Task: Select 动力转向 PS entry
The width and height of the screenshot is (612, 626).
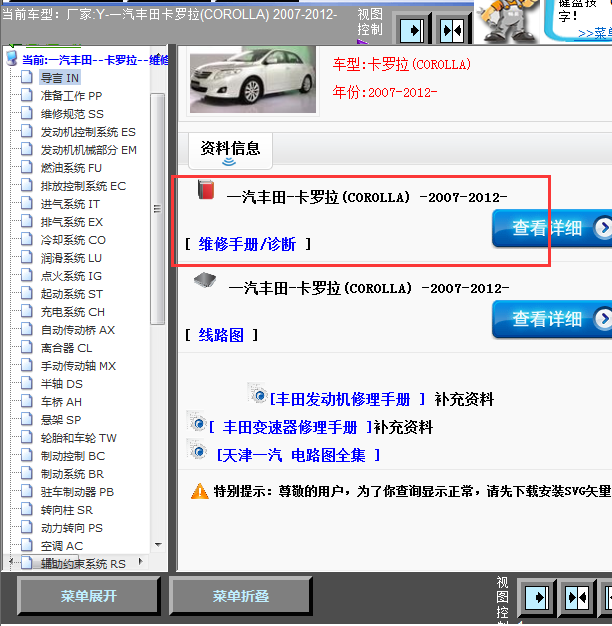Action: pyautogui.click(x=72, y=528)
